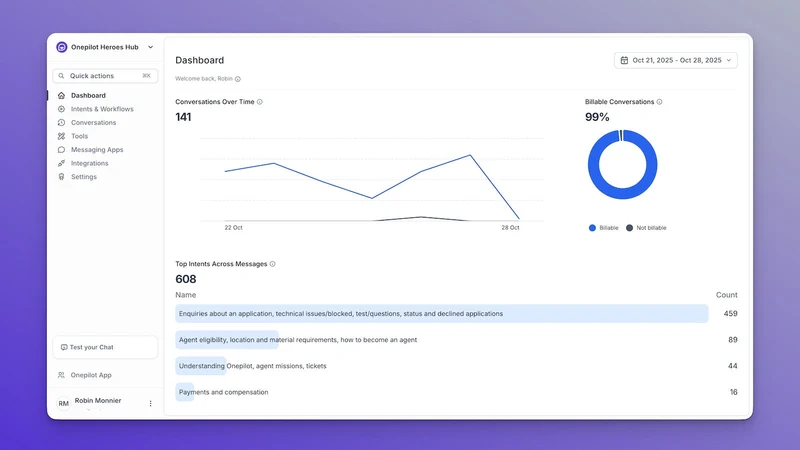Click the 608 top intents total

tap(186, 279)
